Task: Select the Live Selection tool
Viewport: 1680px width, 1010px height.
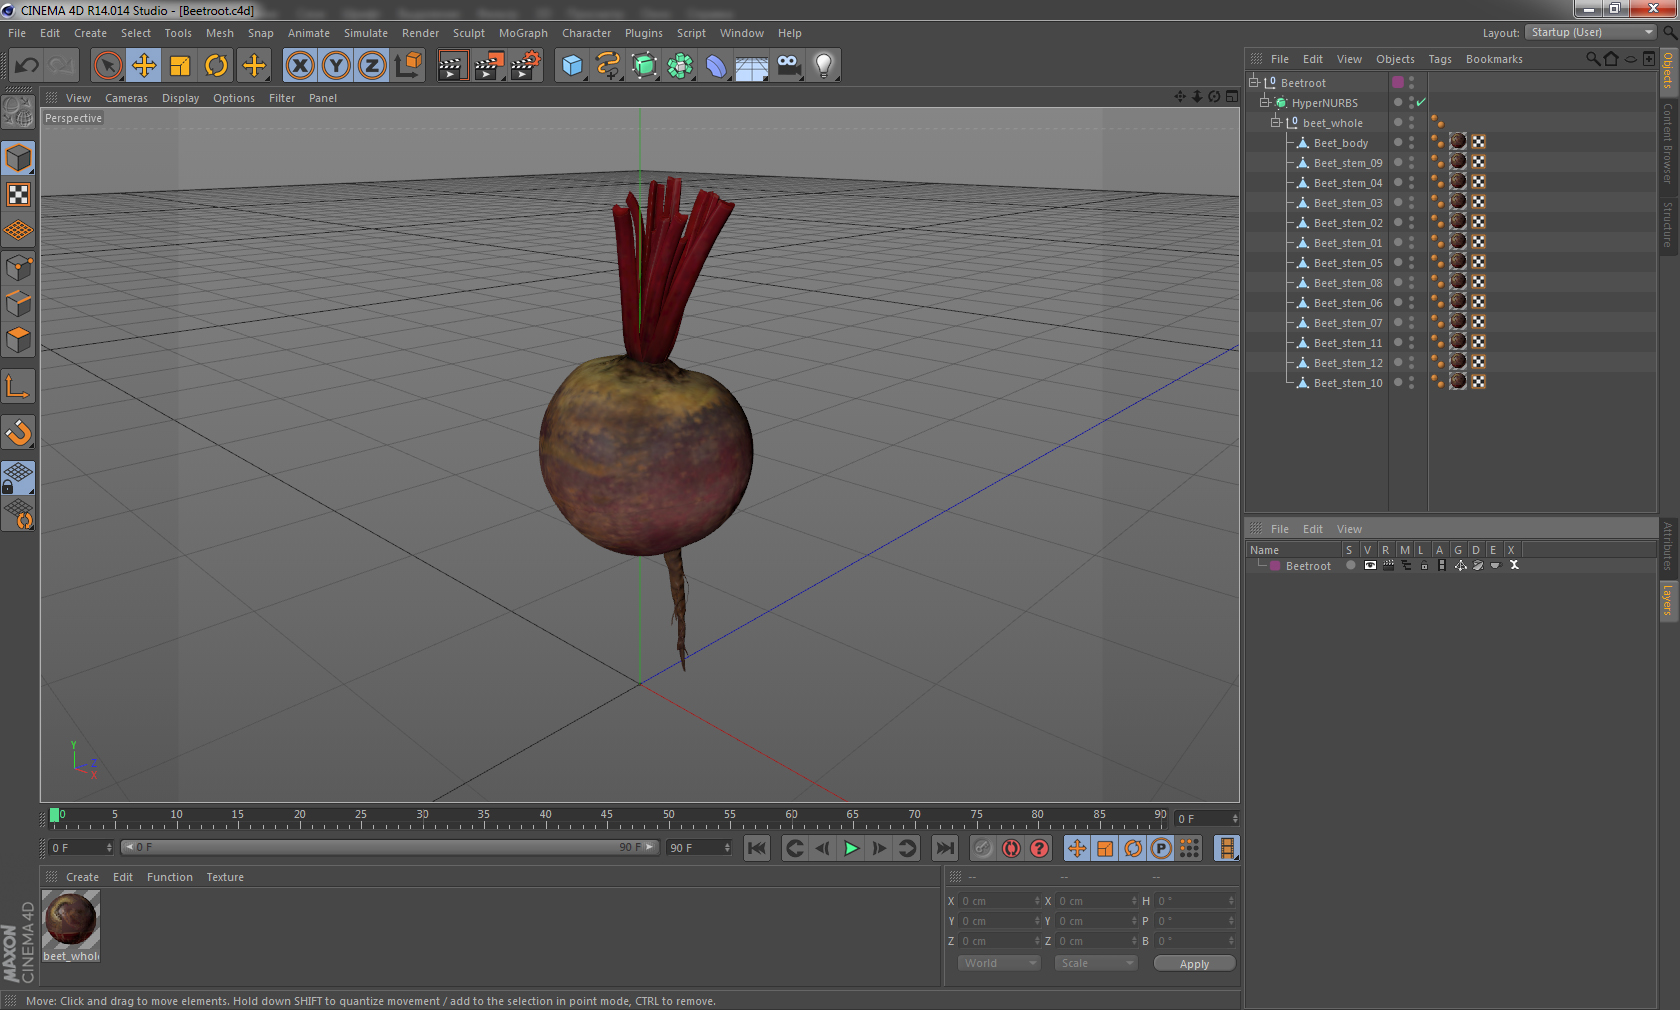Action: 107,66
